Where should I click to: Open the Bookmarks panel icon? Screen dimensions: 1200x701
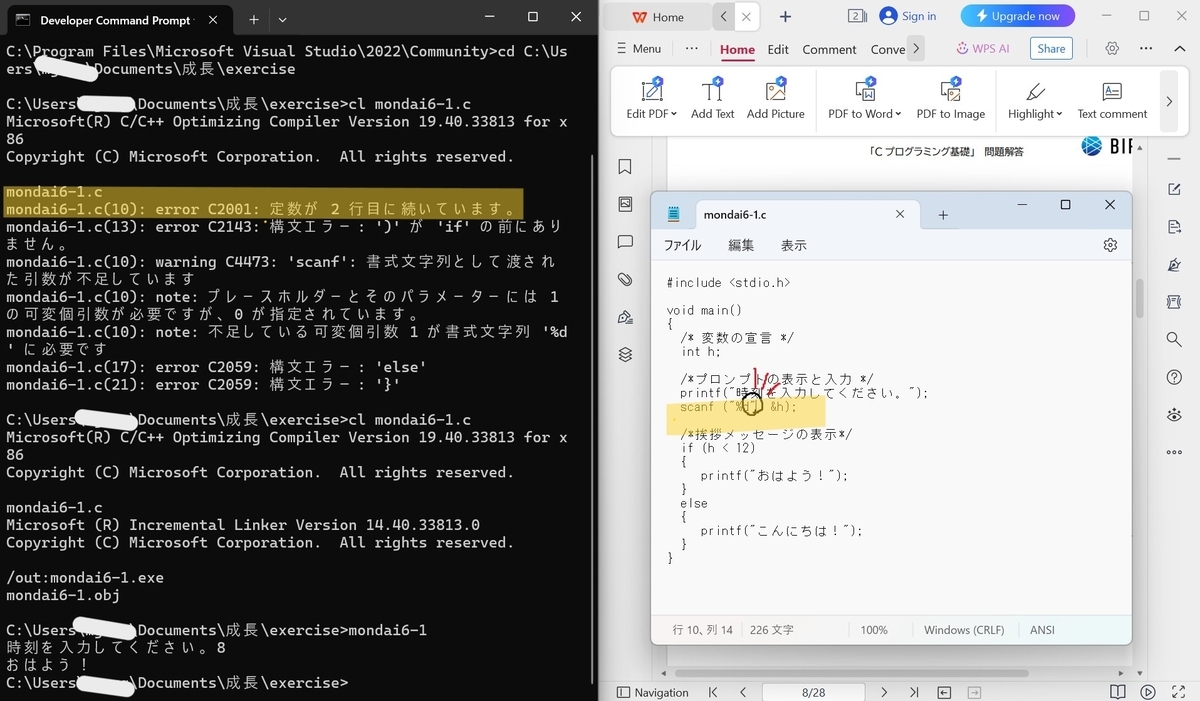tap(624, 167)
